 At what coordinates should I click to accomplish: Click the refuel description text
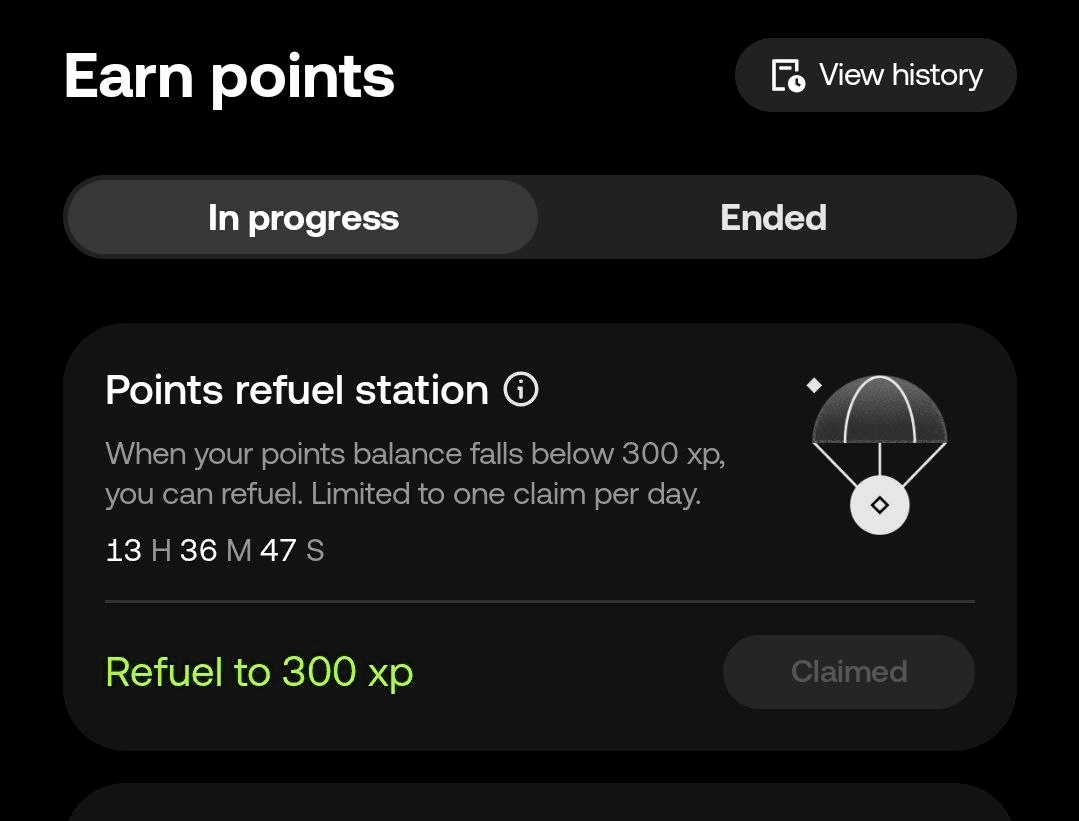[416, 473]
